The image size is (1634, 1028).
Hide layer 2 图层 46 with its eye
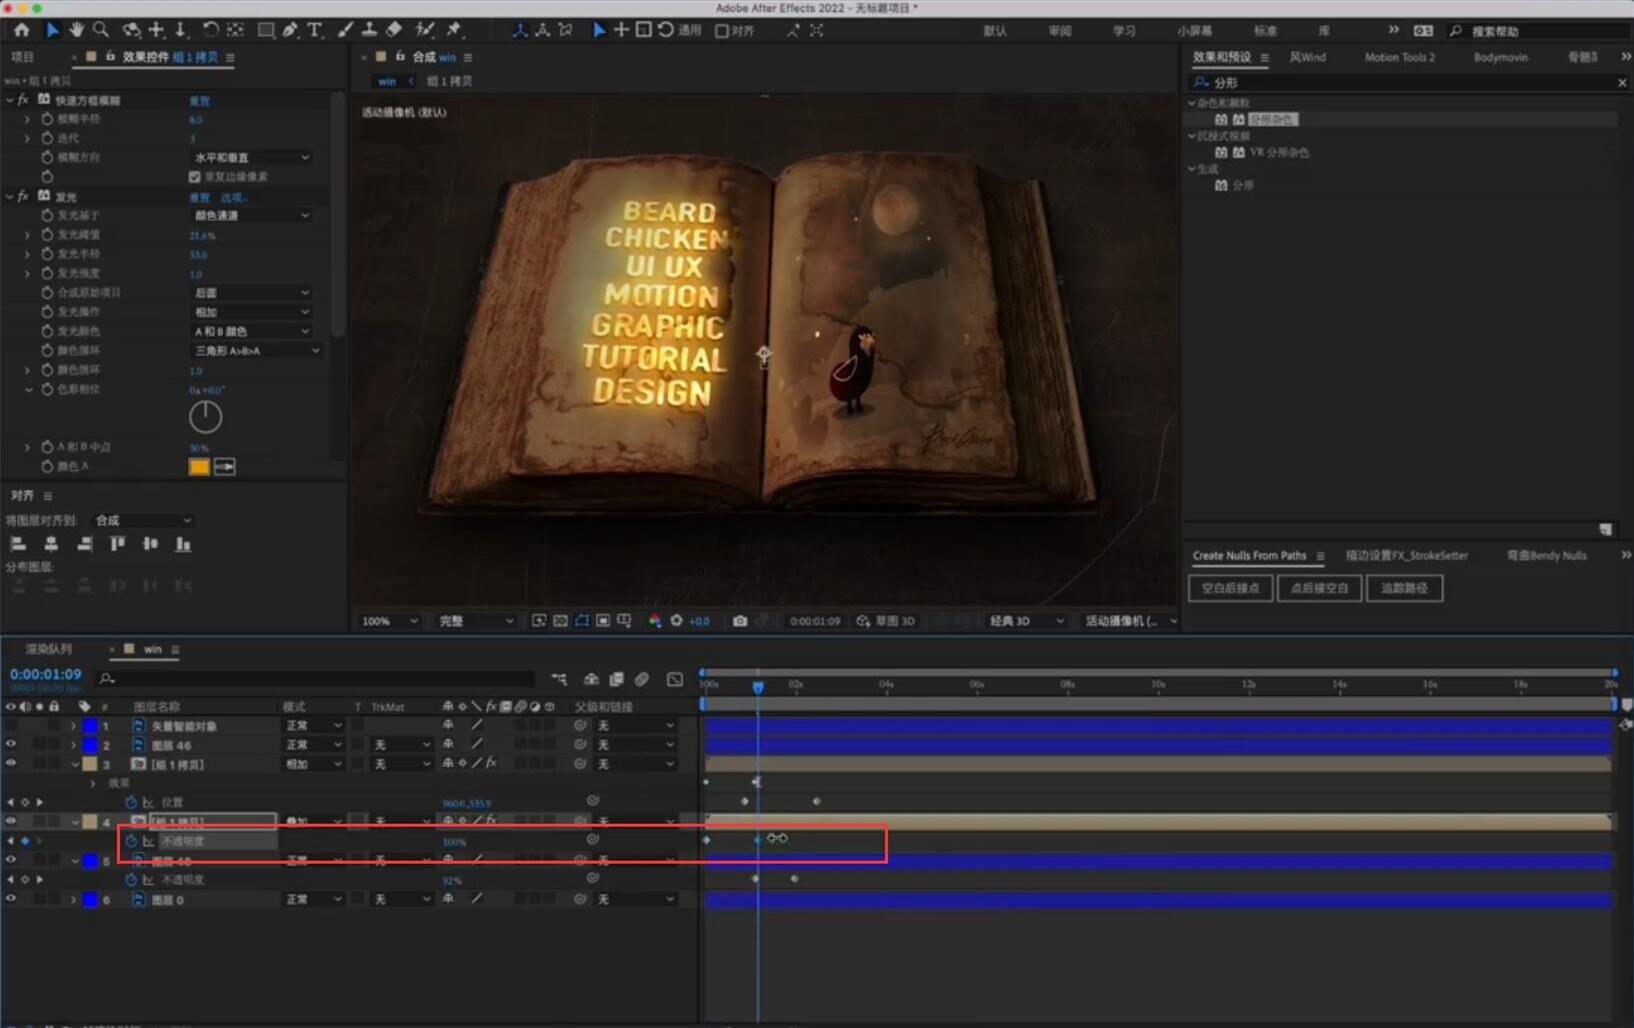coord(11,745)
